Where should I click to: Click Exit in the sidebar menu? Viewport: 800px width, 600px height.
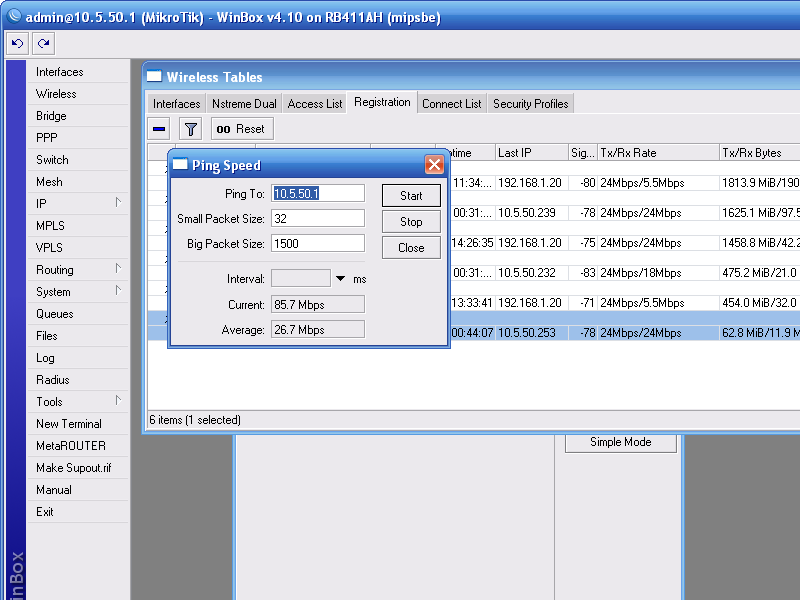[78, 511]
